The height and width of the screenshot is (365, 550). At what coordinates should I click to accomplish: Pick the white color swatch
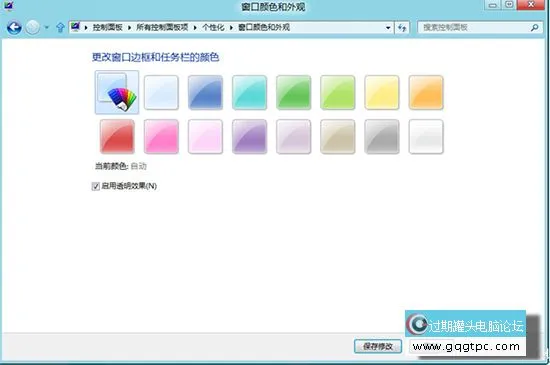(426, 137)
